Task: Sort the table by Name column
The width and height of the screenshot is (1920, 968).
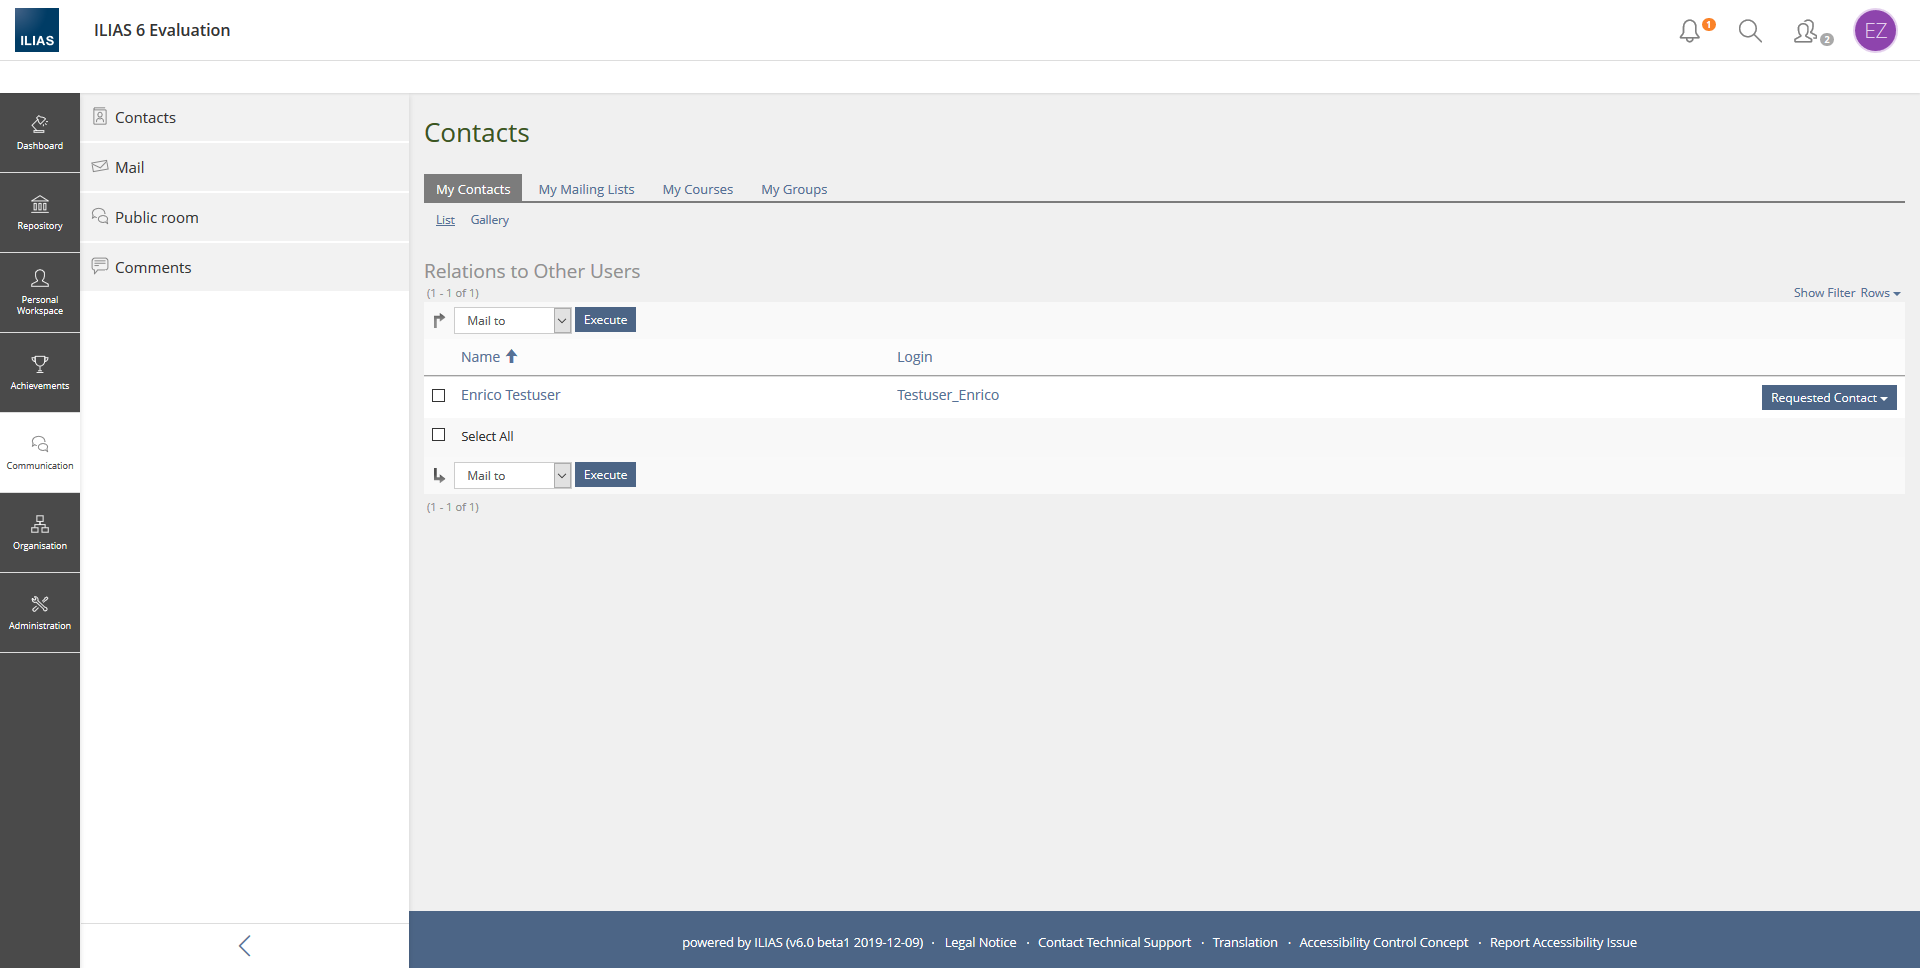Action: [x=481, y=357]
